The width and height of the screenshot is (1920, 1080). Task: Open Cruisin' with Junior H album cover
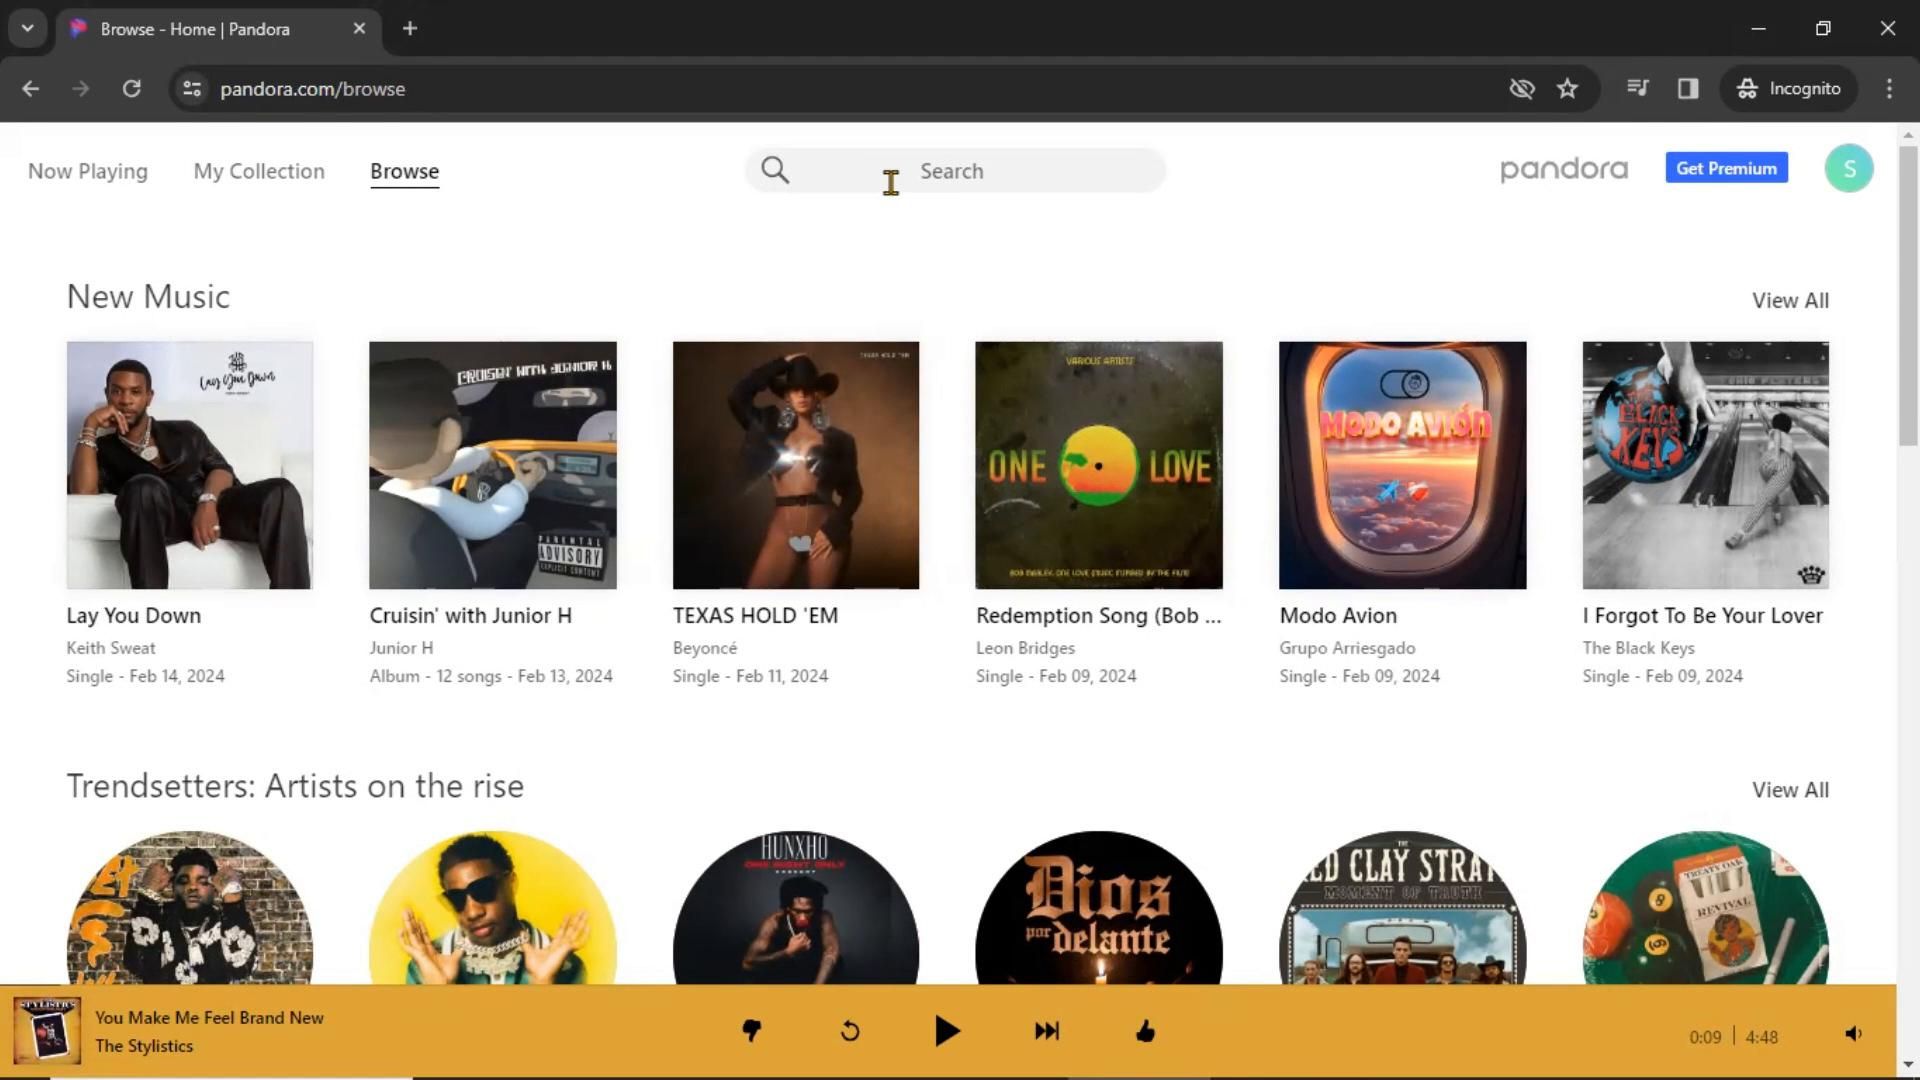coord(493,465)
